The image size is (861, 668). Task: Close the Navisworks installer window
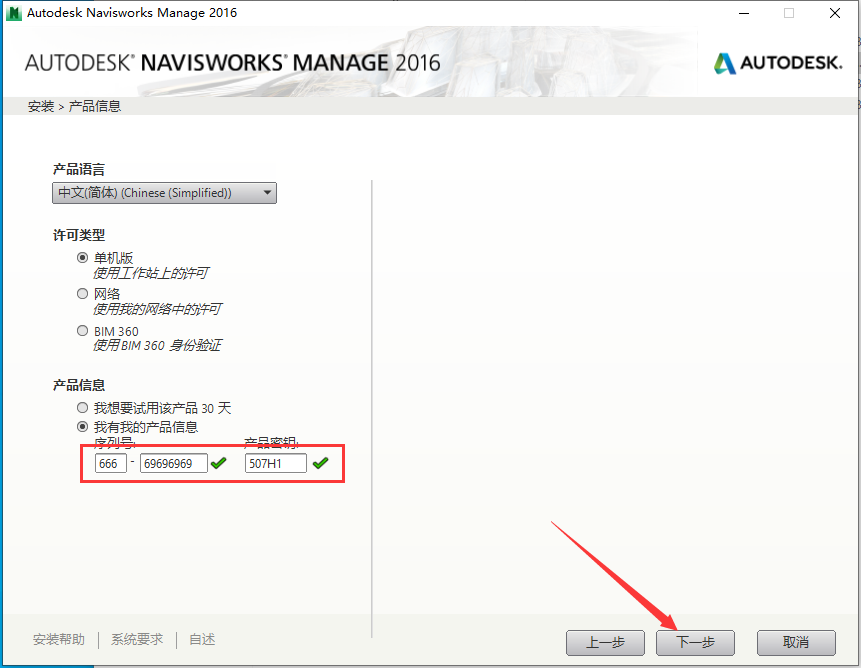835,13
